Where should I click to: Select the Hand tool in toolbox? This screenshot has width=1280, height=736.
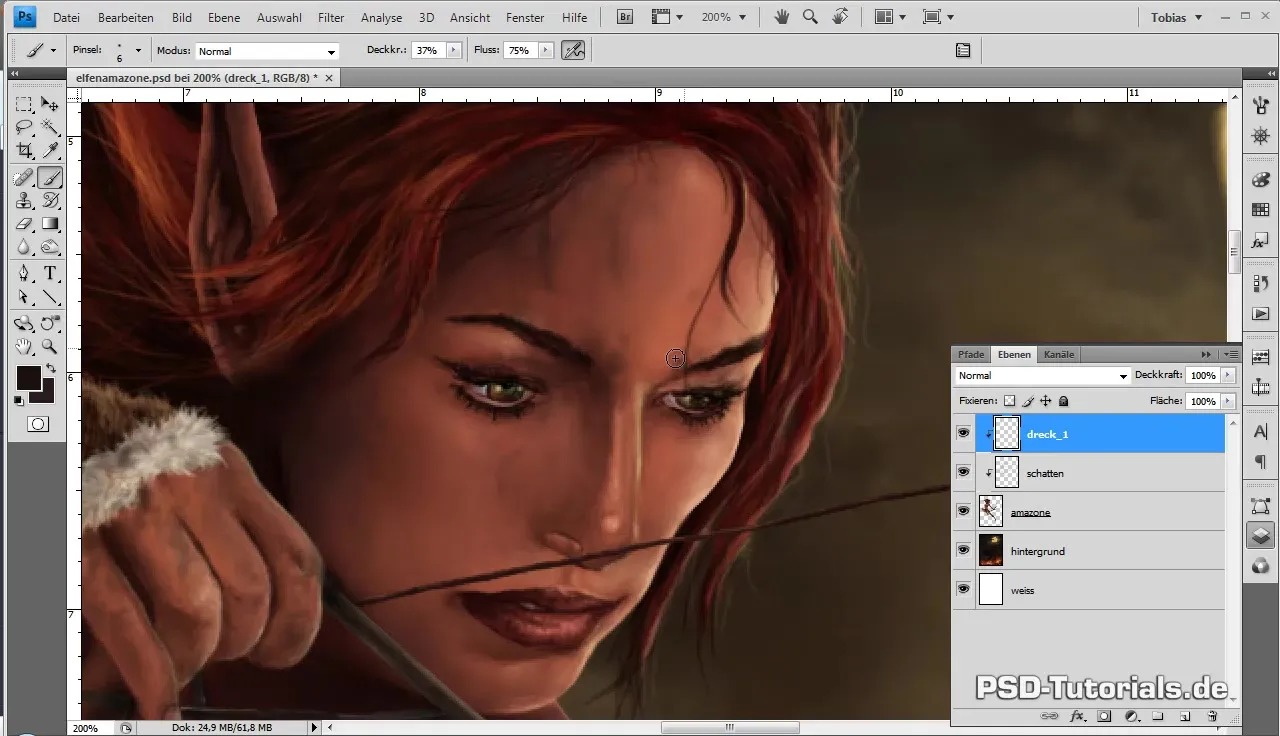[x=24, y=347]
